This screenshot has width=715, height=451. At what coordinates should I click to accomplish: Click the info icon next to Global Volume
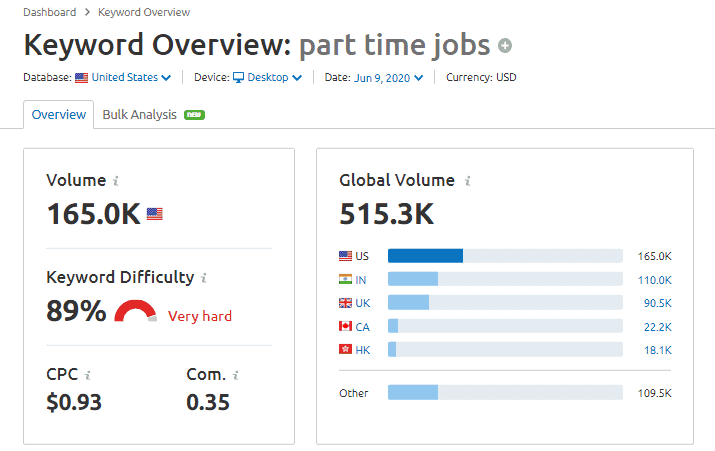467,181
